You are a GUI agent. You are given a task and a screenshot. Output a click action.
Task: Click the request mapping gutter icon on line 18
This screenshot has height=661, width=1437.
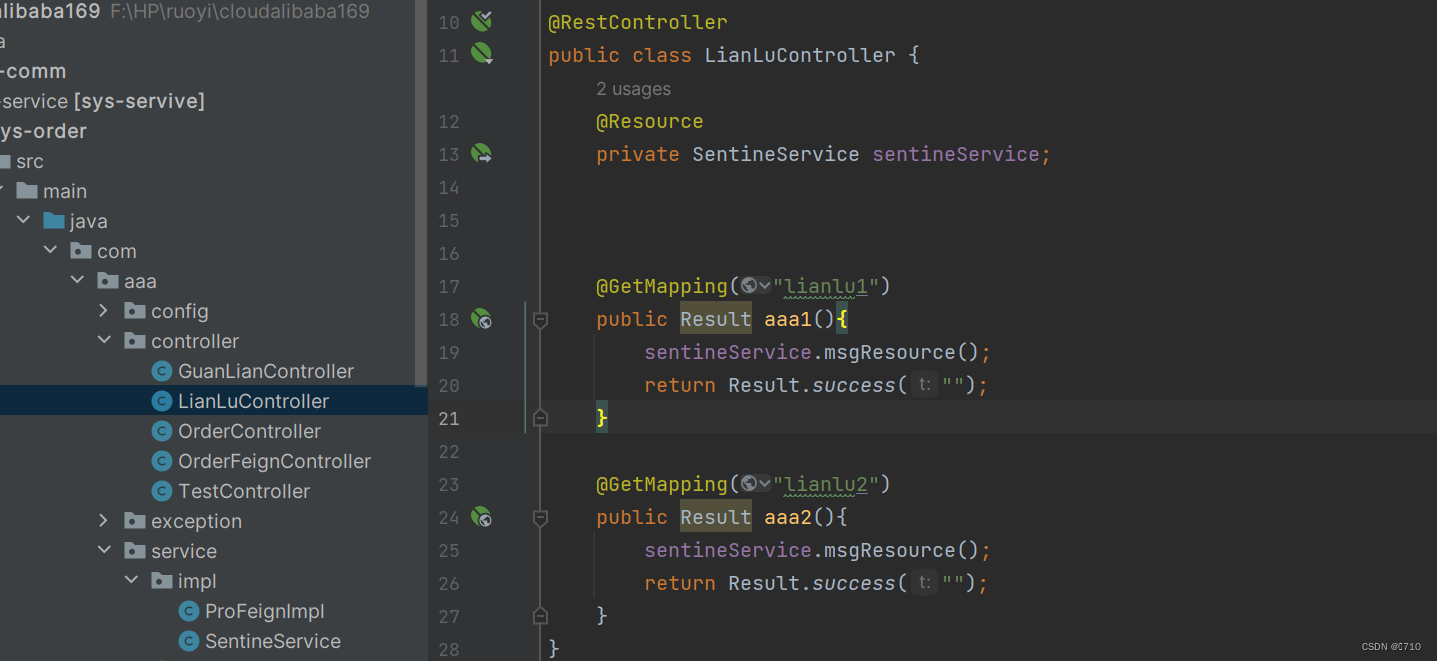481,318
